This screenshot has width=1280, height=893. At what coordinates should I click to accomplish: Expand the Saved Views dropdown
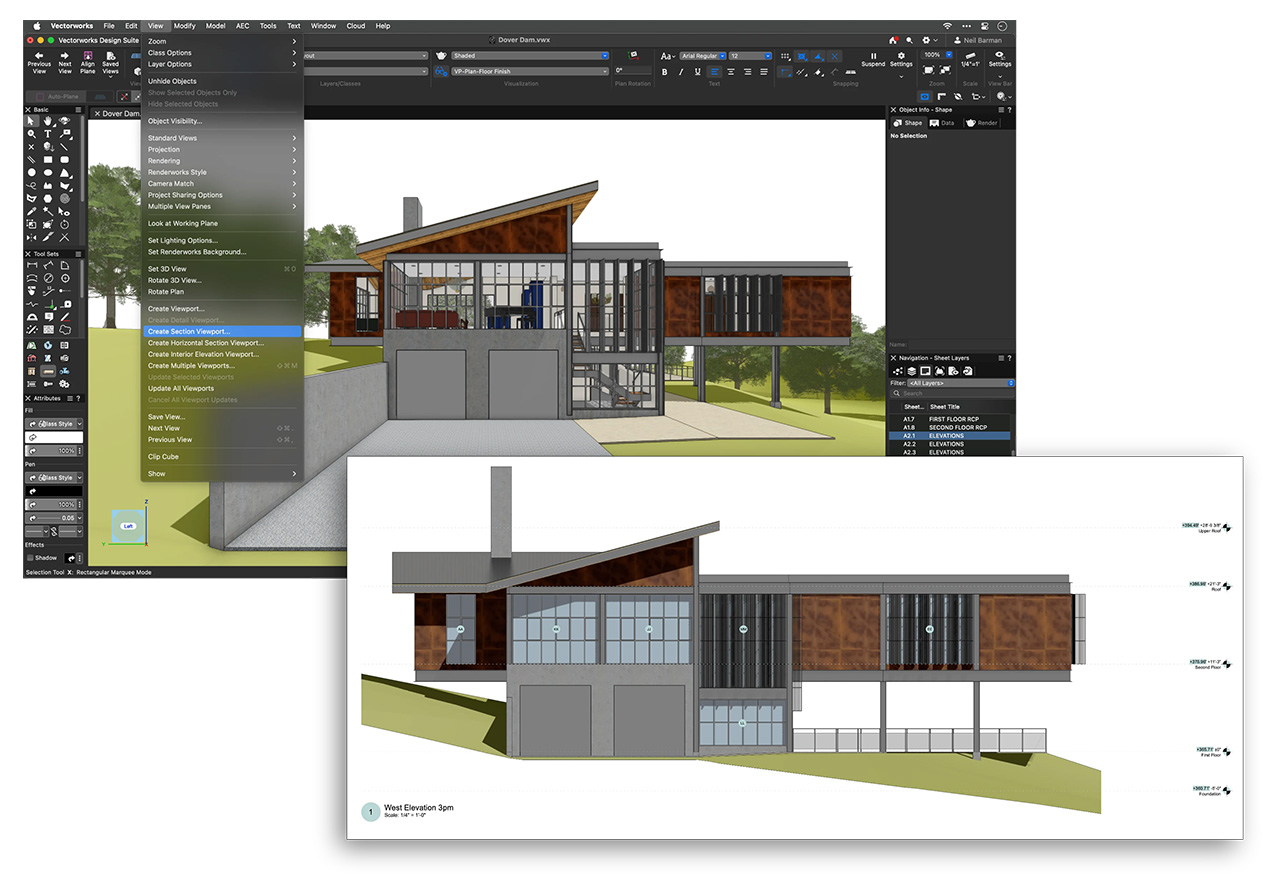pyautogui.click(x=110, y=77)
